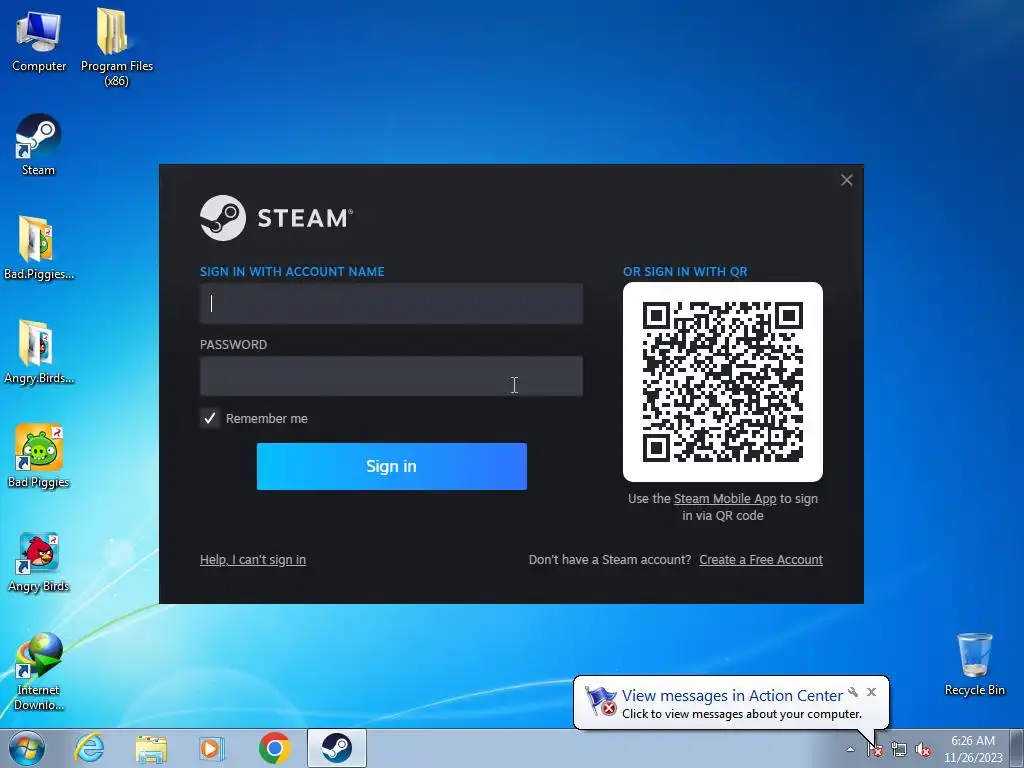Click the QR code sign-in image
The image size is (1024, 768).
(723, 382)
